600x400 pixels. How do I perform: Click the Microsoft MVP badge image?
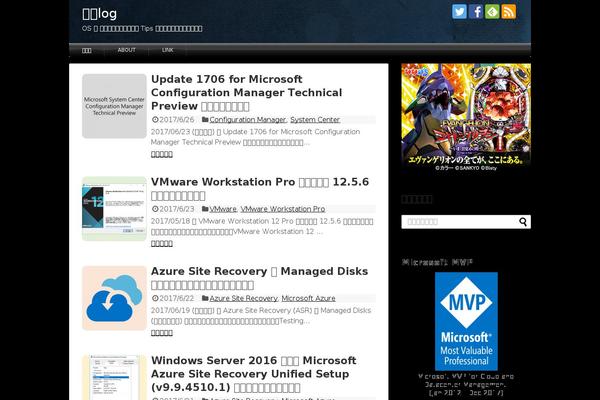coord(466,321)
